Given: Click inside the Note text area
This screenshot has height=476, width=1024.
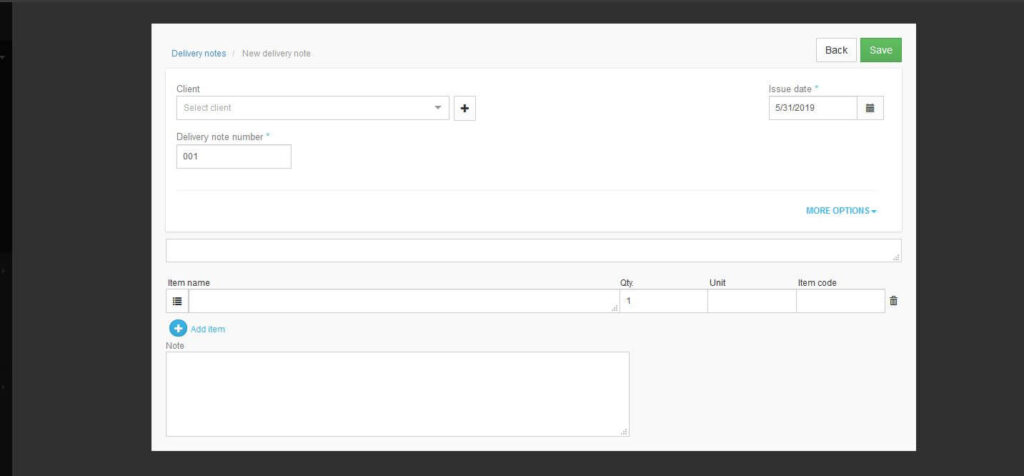Looking at the screenshot, I should pos(398,394).
